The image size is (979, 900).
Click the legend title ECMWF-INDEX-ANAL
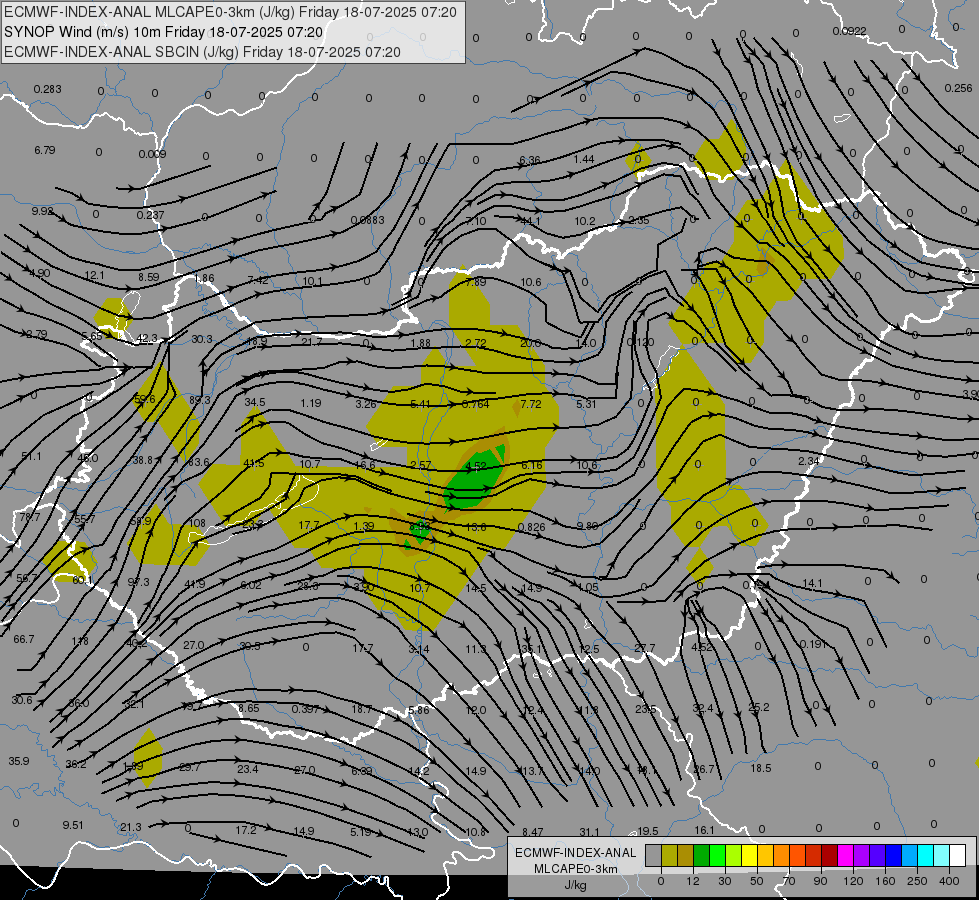pos(576,853)
